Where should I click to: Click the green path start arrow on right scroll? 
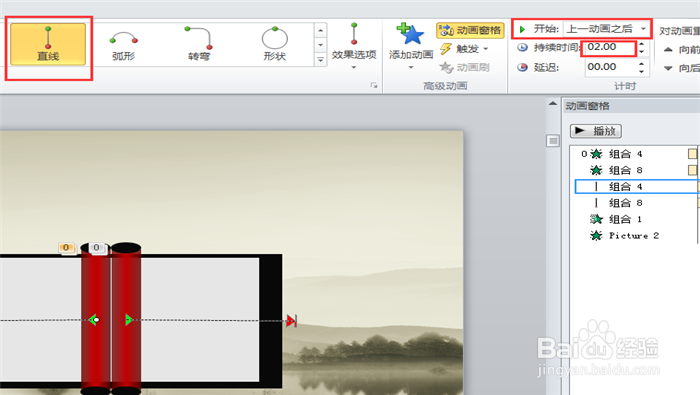[129, 320]
